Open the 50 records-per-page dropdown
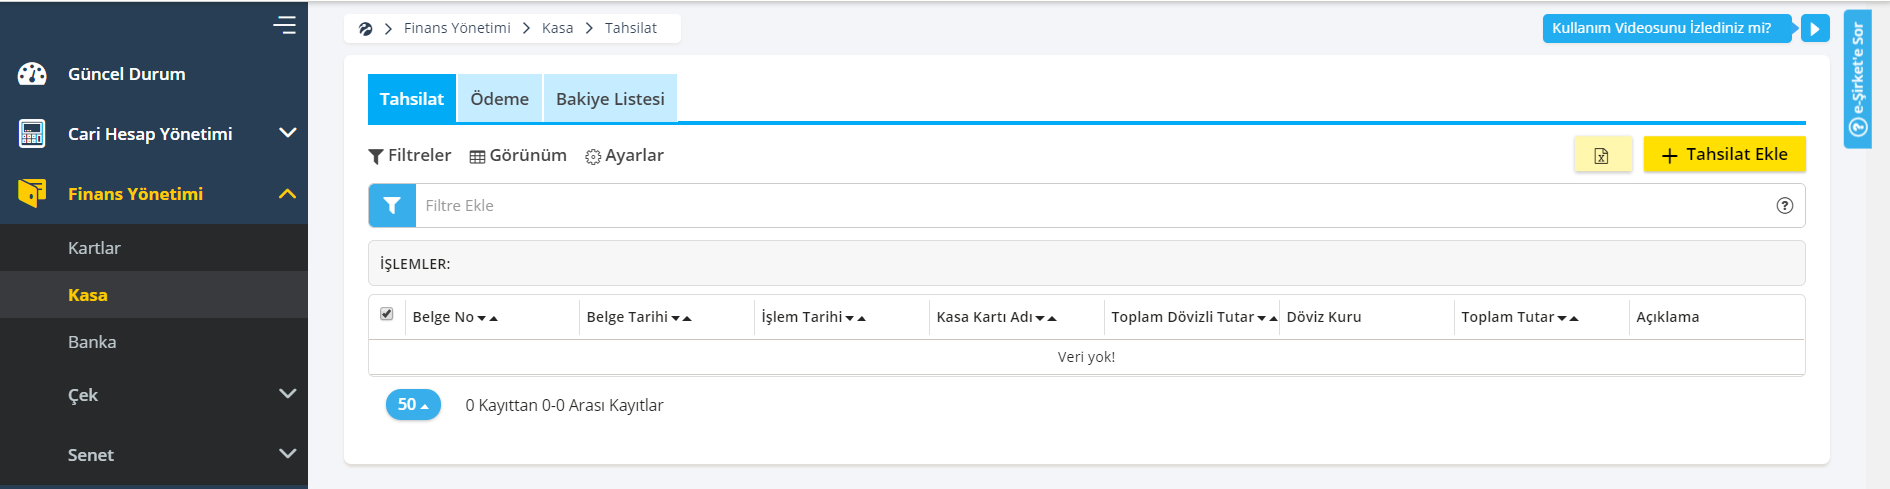The image size is (1890, 489). point(413,404)
